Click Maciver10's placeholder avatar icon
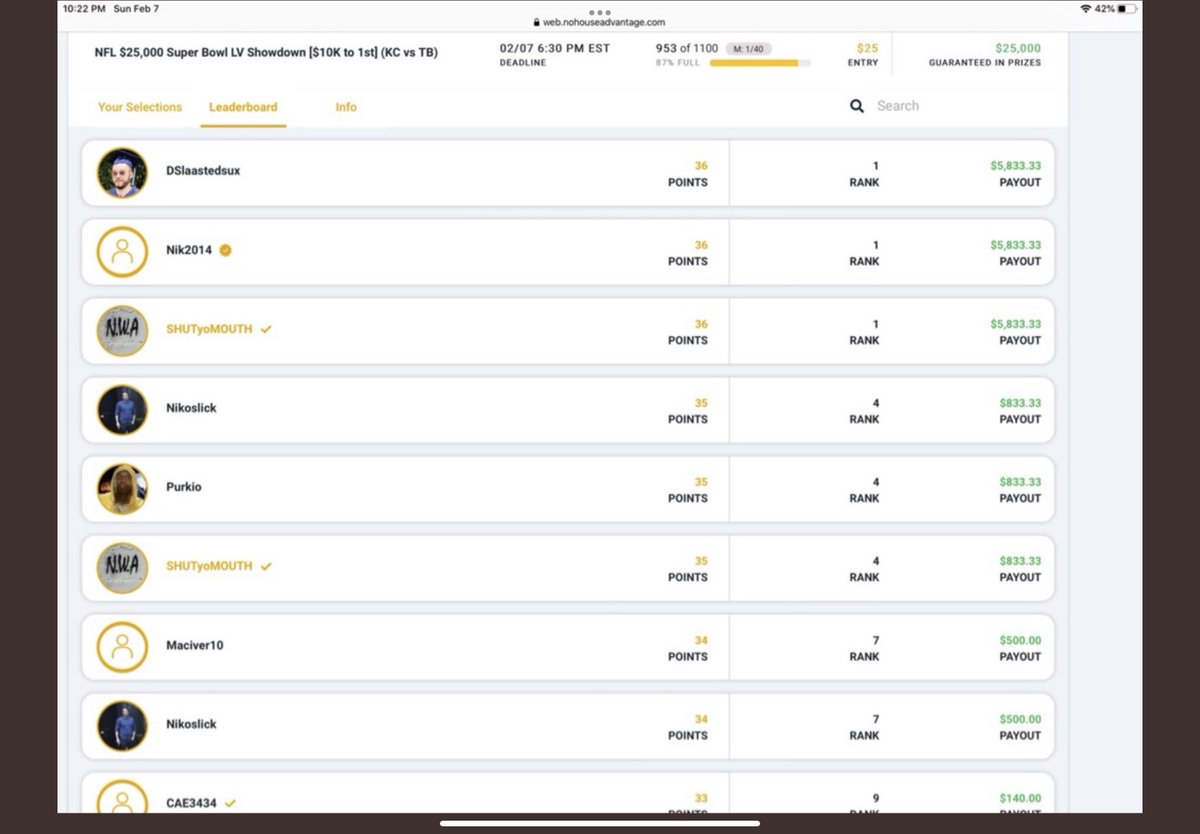The image size is (1200, 834). point(122,647)
